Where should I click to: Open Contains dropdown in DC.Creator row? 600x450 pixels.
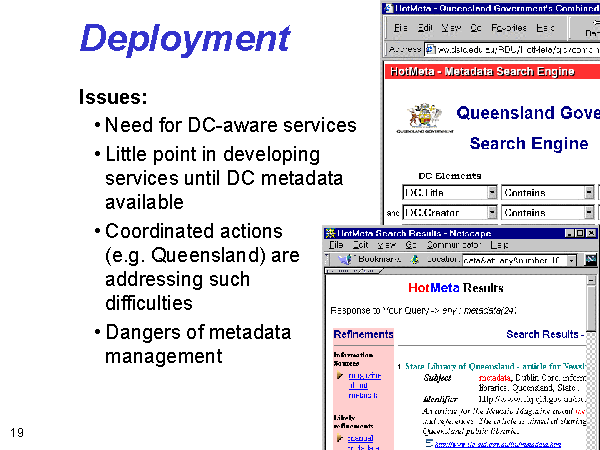pos(589,212)
